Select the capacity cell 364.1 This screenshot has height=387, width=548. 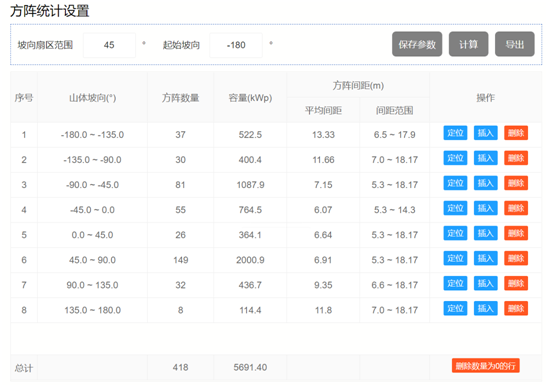(x=250, y=235)
